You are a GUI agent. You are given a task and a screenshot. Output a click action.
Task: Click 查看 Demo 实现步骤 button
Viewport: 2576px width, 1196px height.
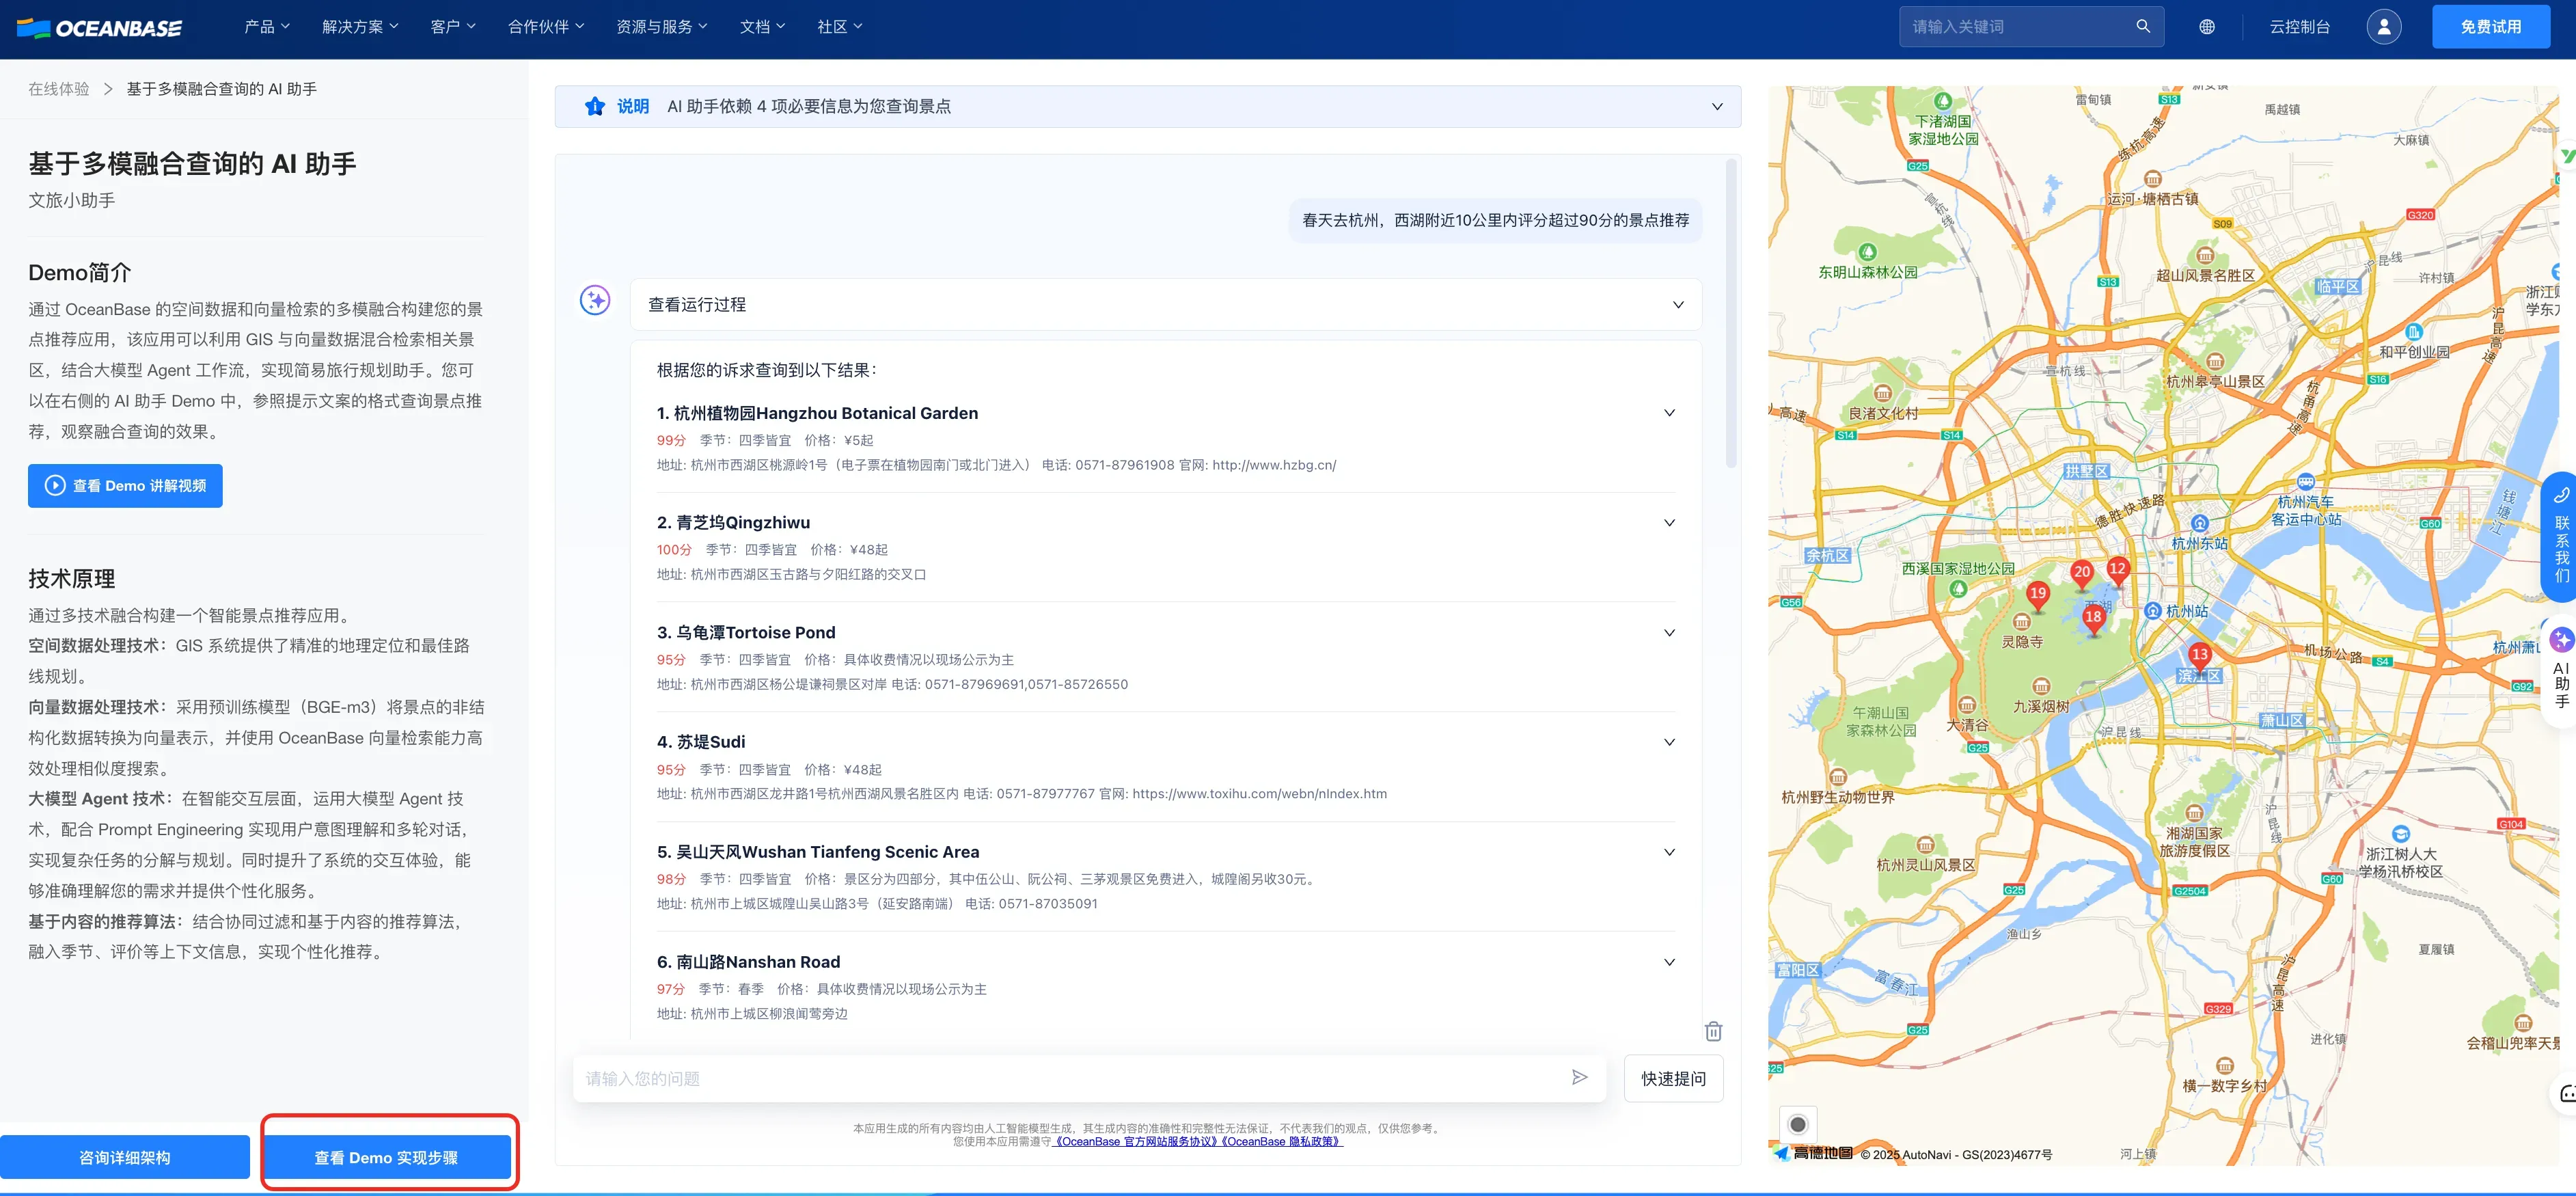click(386, 1157)
